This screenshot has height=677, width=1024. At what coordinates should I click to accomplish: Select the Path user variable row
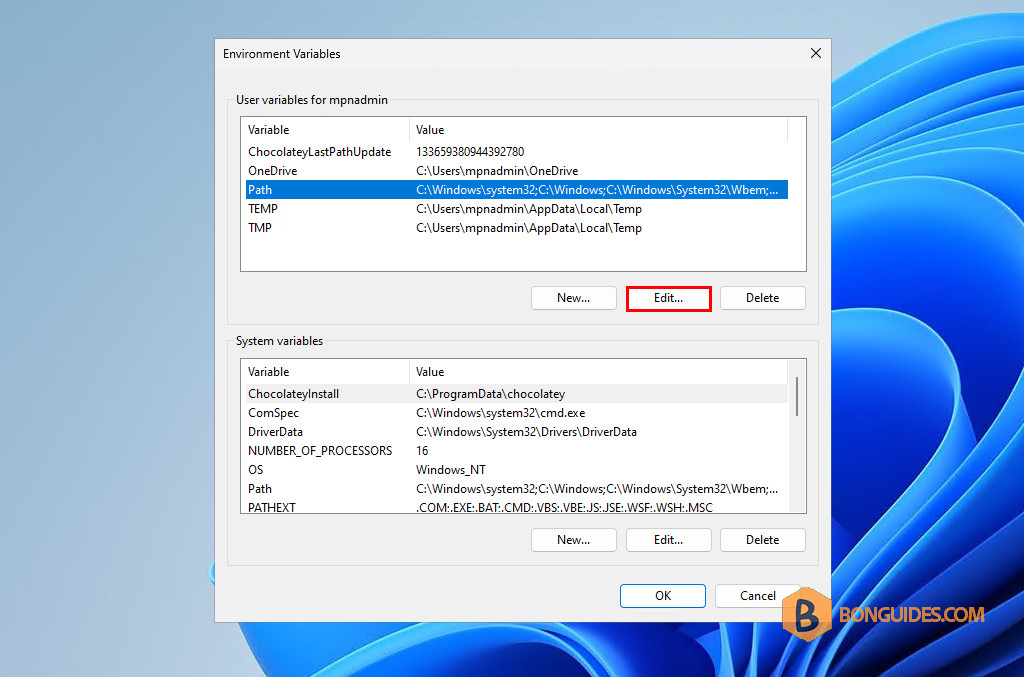517,189
